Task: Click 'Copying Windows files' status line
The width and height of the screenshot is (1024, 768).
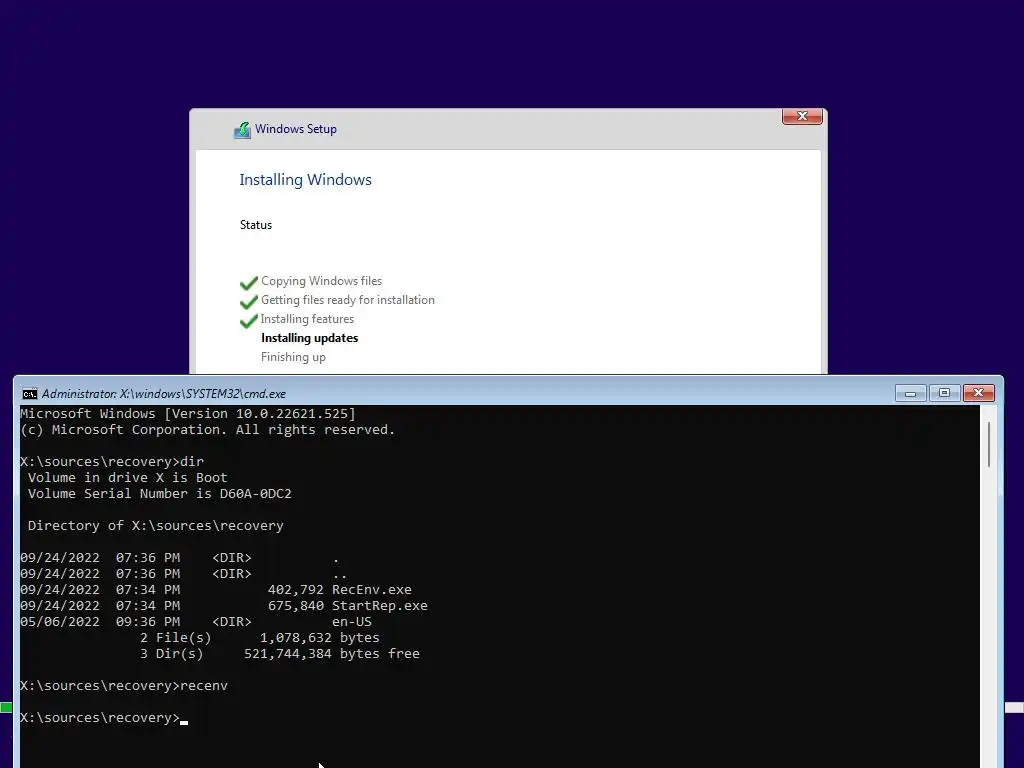Action: click(x=321, y=281)
